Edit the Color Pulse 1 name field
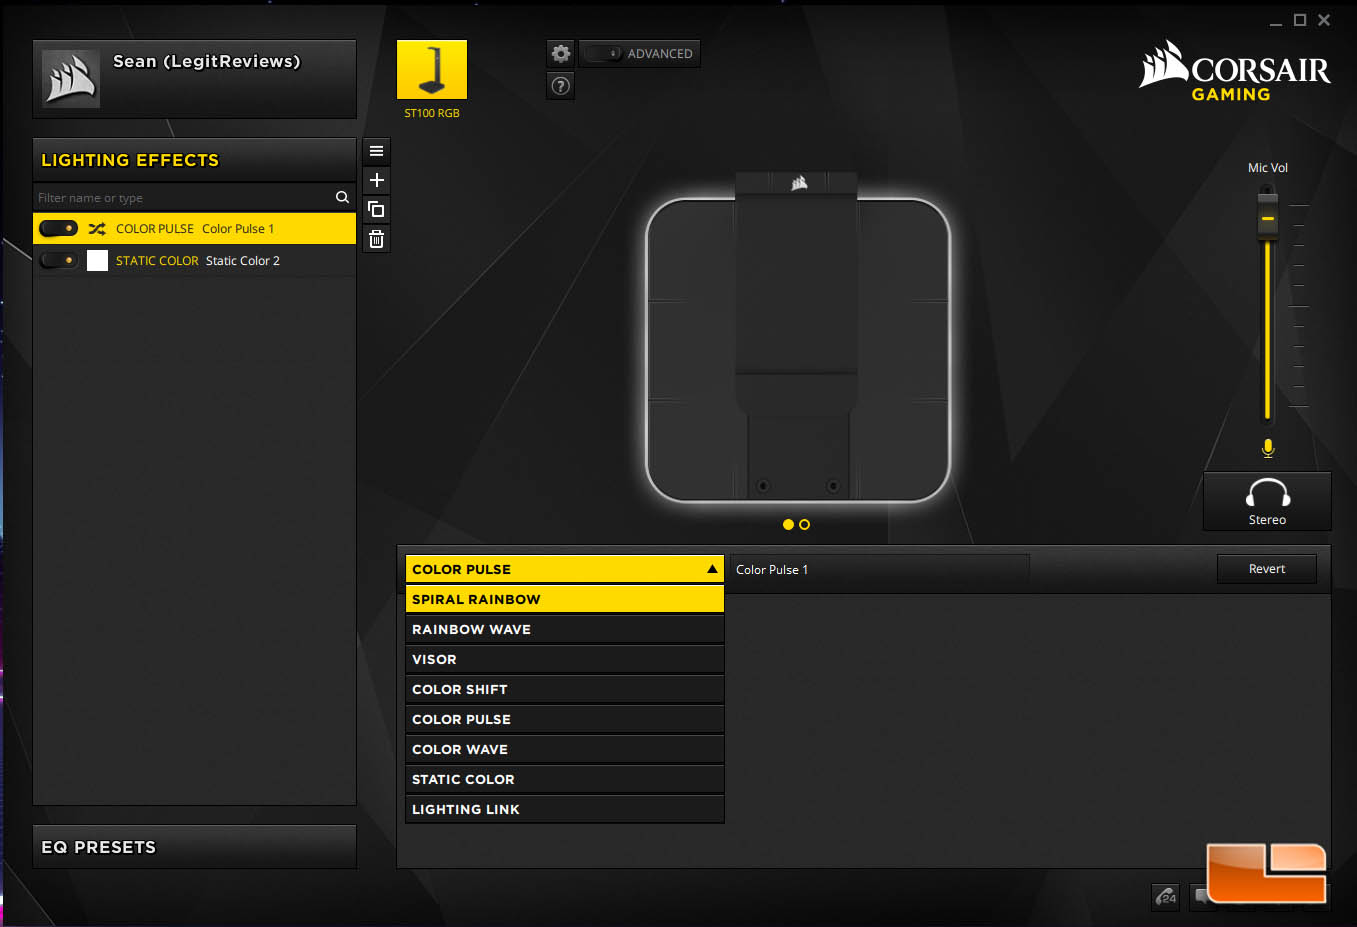The height and width of the screenshot is (927, 1357). 879,569
